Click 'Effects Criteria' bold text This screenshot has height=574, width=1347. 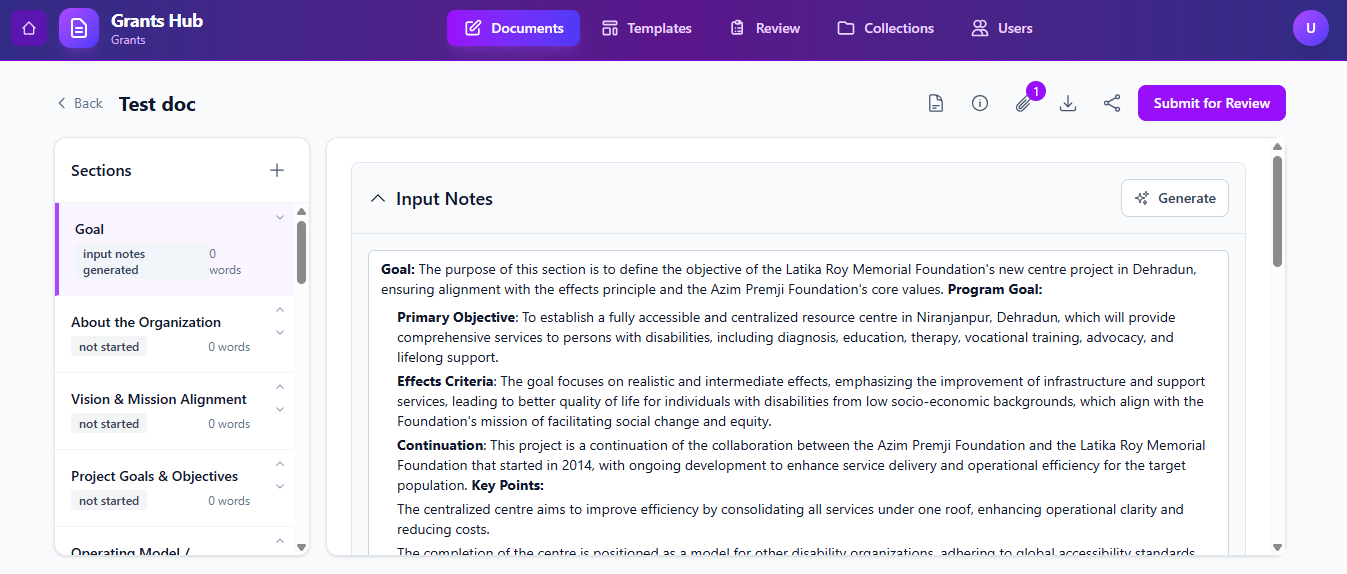pos(446,381)
